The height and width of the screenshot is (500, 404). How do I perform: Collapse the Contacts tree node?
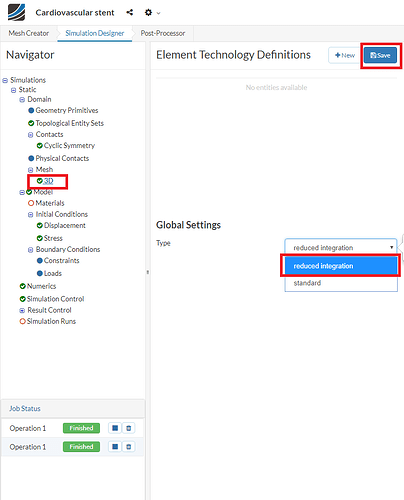30,135
